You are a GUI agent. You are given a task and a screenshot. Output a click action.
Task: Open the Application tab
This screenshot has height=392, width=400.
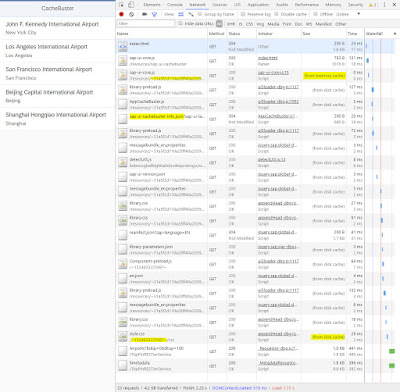pyautogui.click(x=258, y=5)
